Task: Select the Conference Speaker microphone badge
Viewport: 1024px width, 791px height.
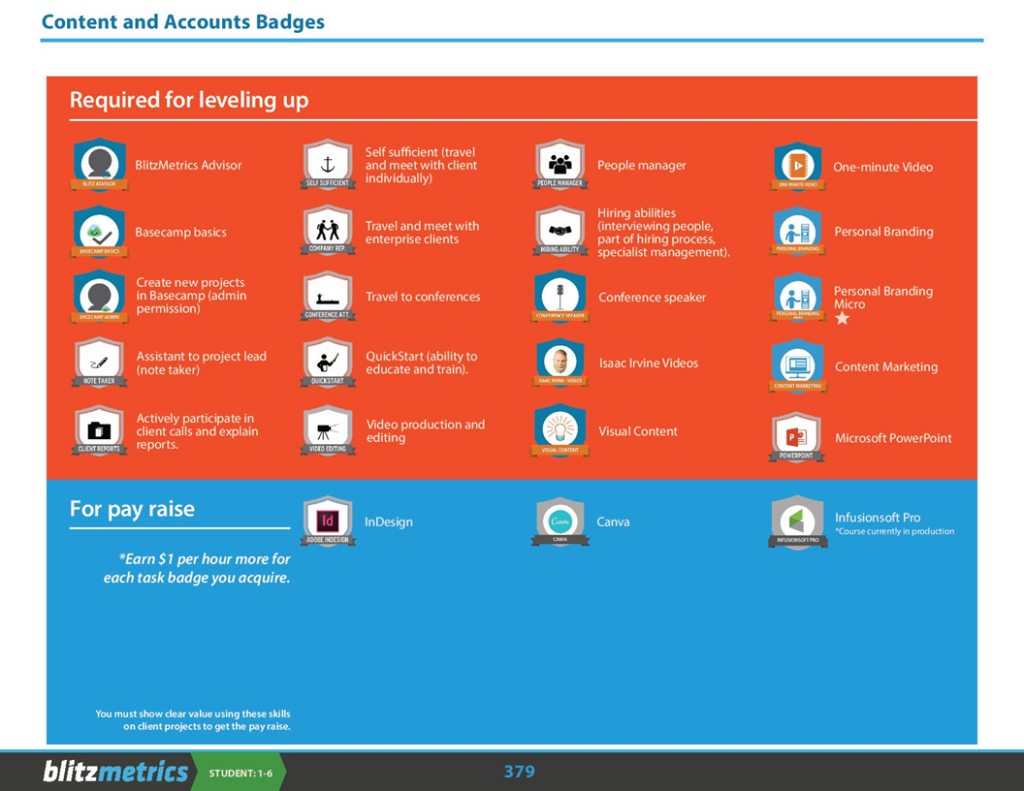Action: [x=560, y=297]
